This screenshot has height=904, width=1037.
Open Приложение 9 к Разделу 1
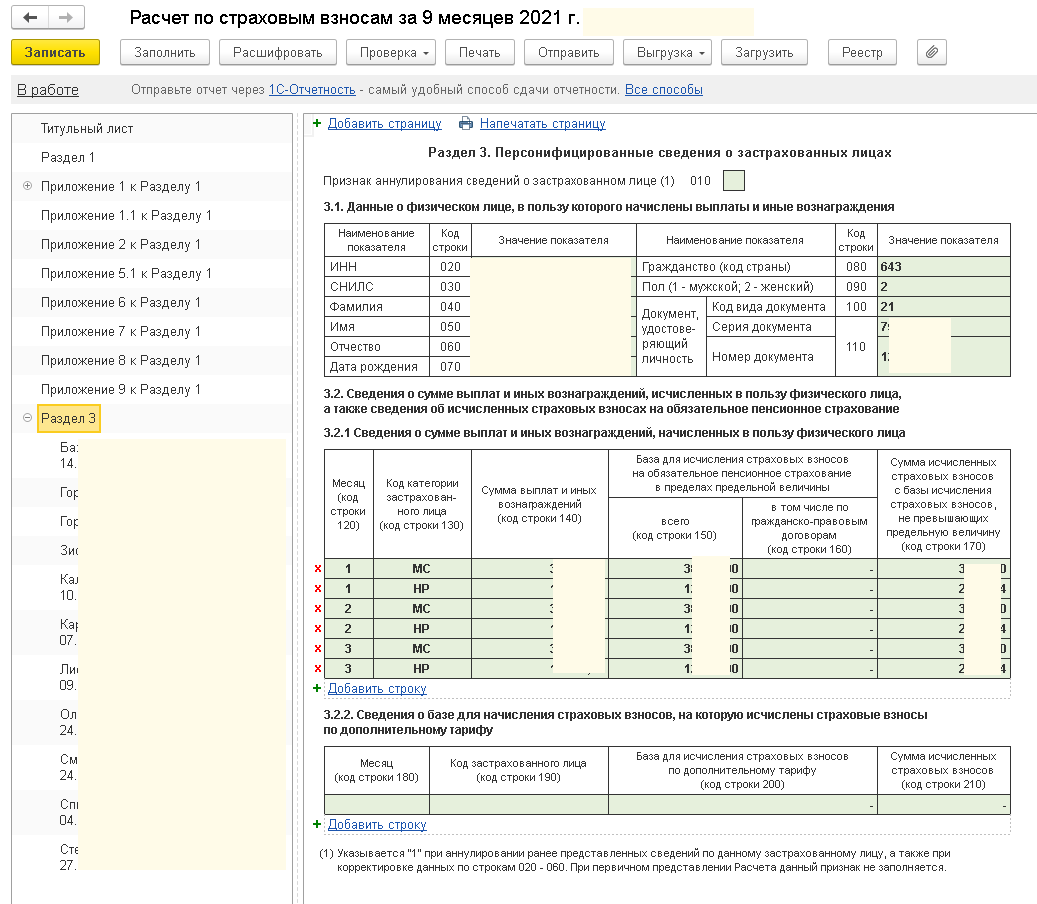click(x=120, y=390)
